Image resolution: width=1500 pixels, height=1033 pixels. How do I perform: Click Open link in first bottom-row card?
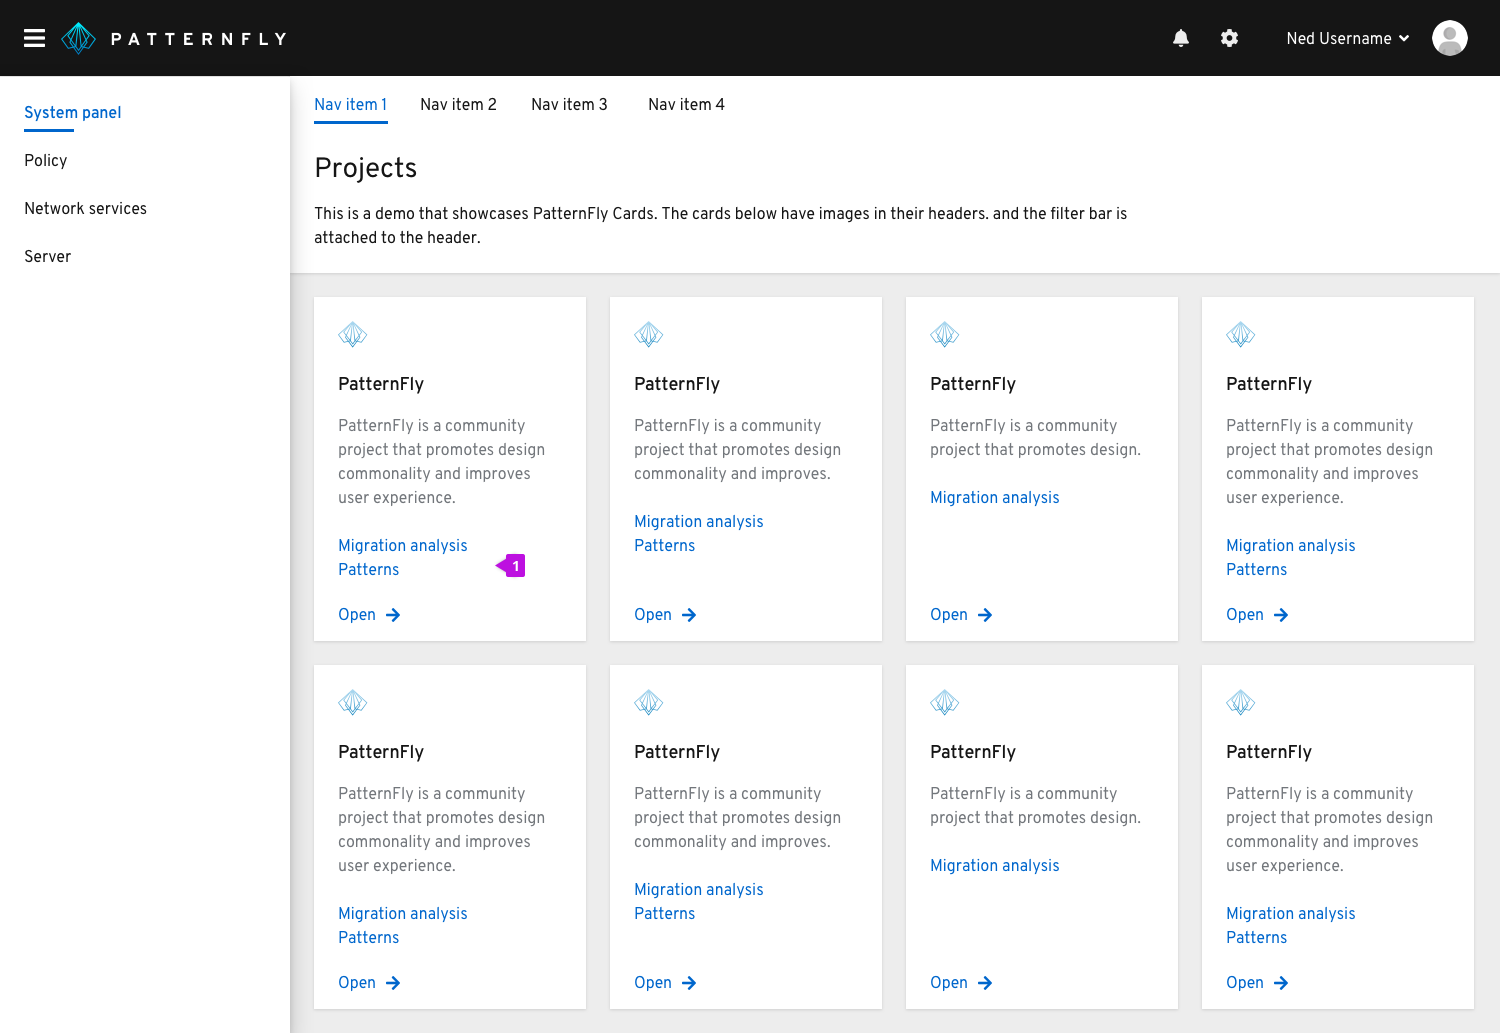[369, 982]
